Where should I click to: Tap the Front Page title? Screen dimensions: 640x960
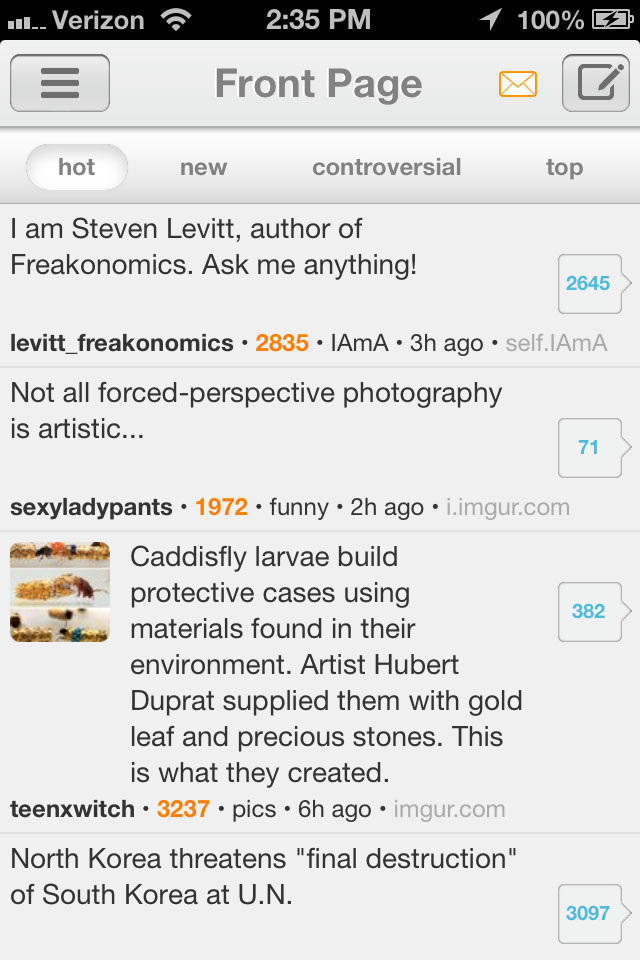coord(318,84)
